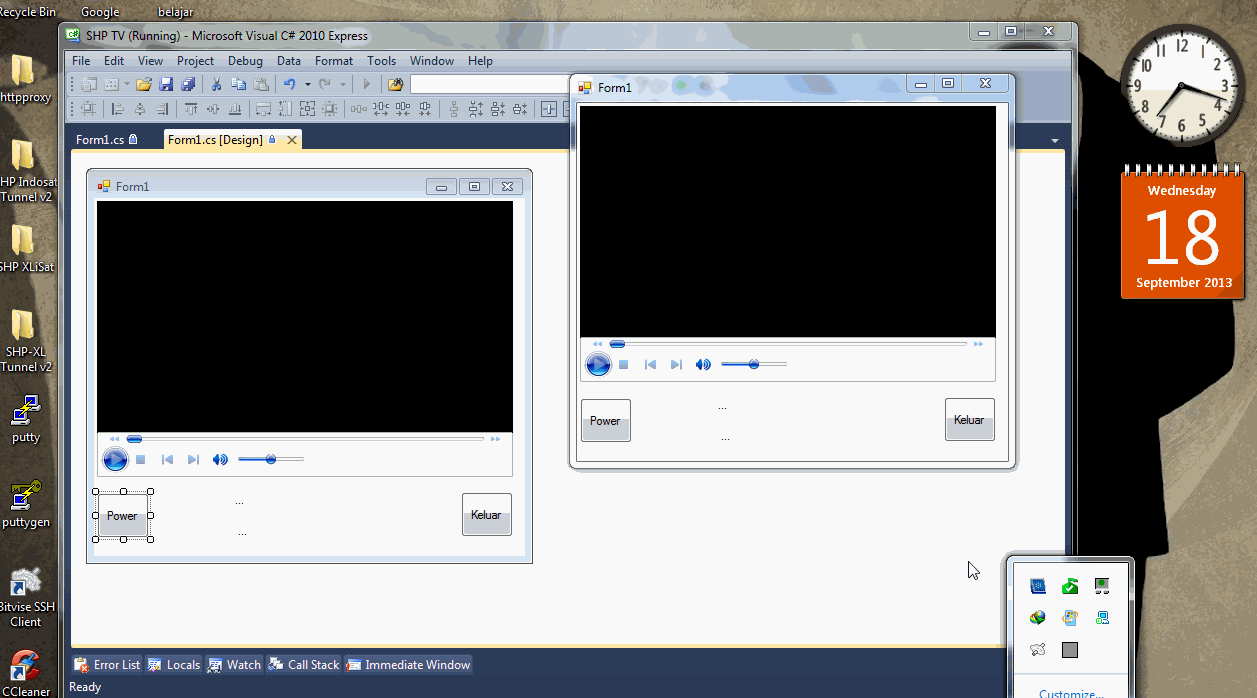
Task: Select Keluar button in the form designer
Action: (x=486, y=515)
